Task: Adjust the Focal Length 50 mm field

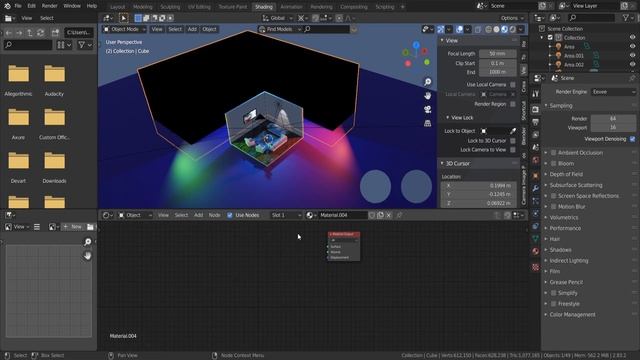Action: (x=498, y=54)
